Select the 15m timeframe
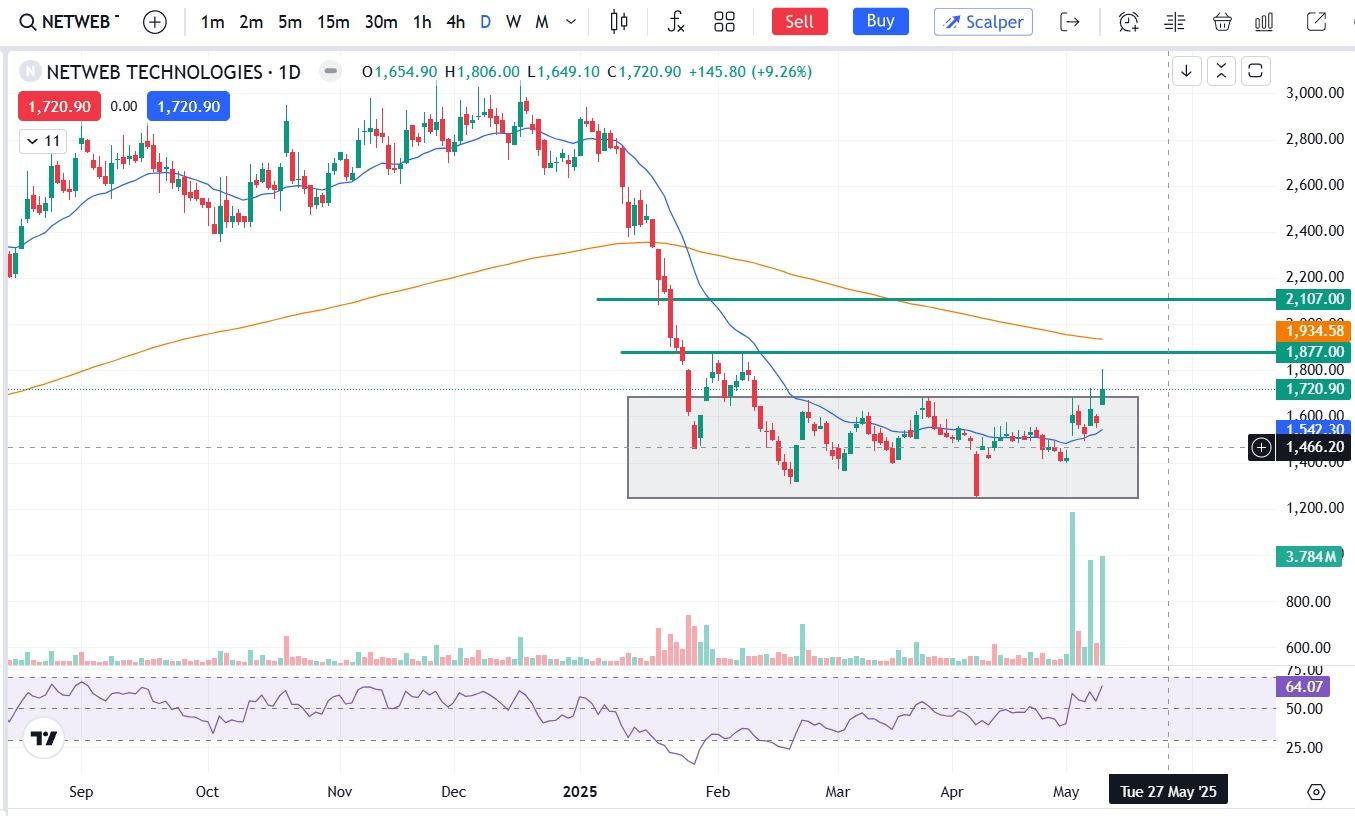Viewport: 1355px width, 816px height. pyautogui.click(x=333, y=21)
